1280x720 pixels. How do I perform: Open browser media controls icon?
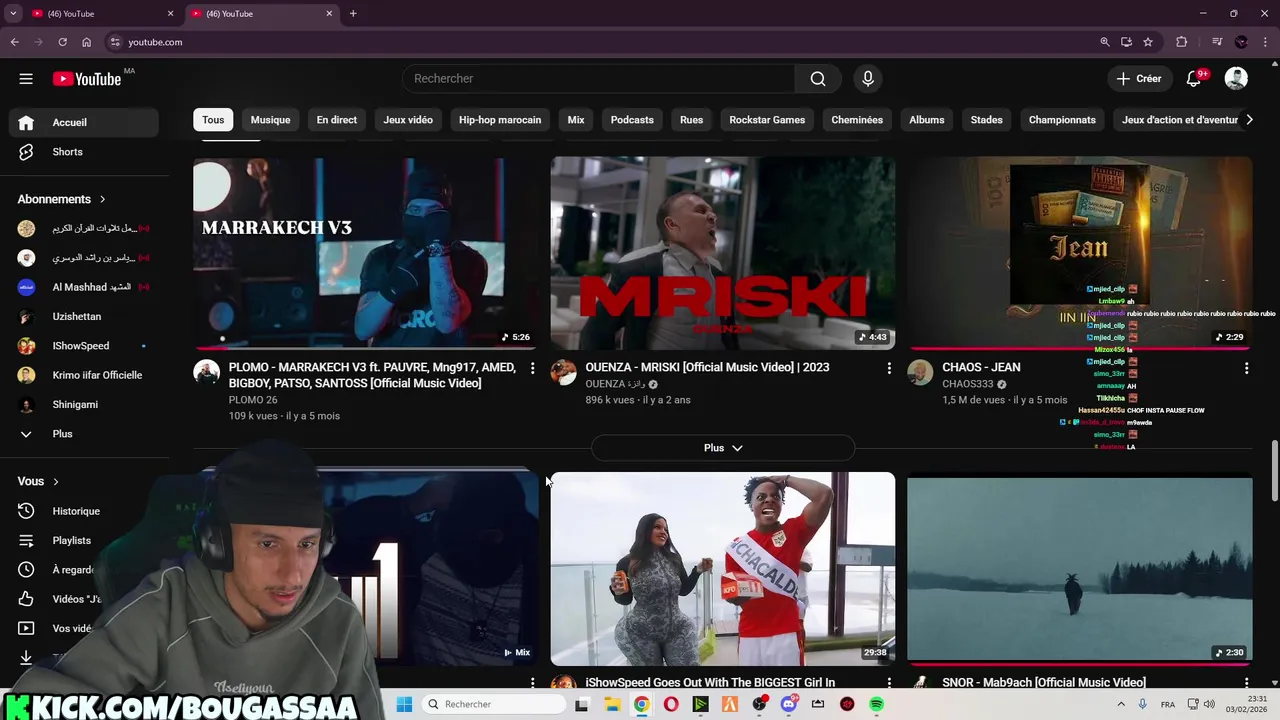point(1216,42)
